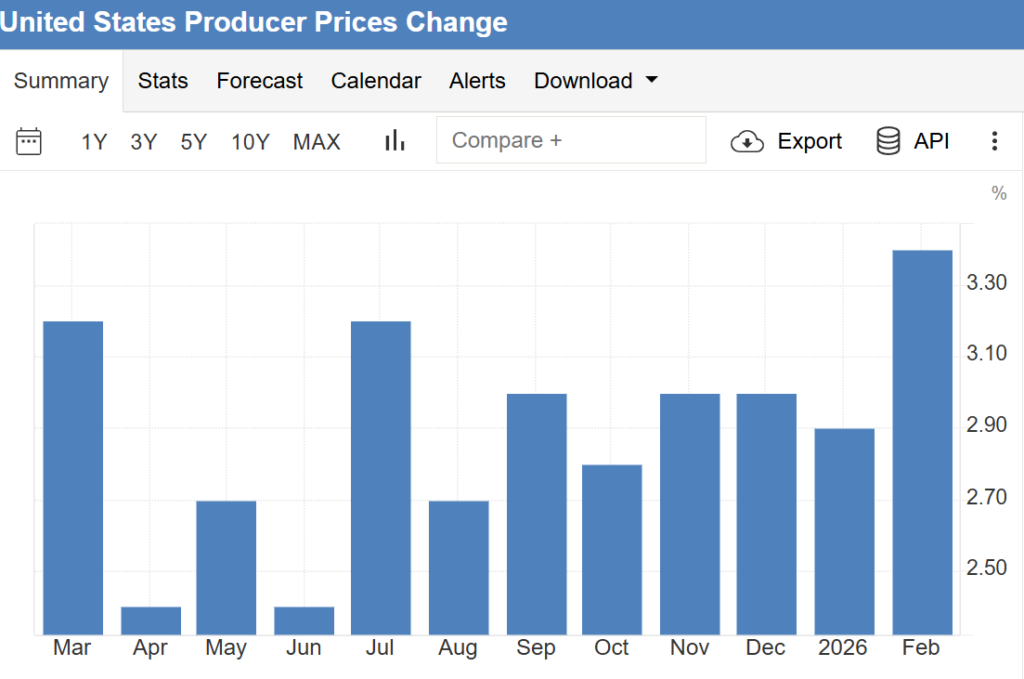The image size is (1024, 679).
Task: Click the Export cloud download icon
Action: 747,142
